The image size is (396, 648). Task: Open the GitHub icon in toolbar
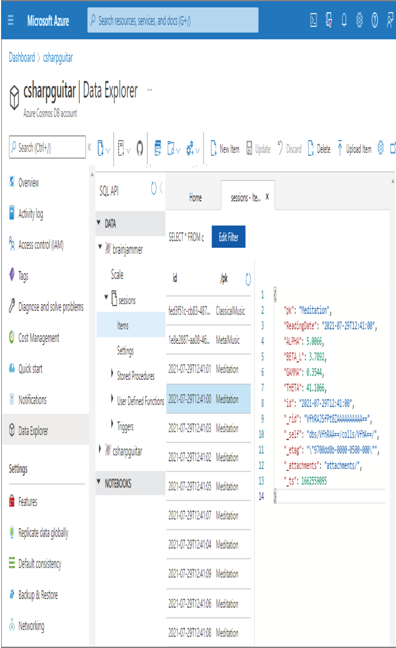click(x=140, y=148)
